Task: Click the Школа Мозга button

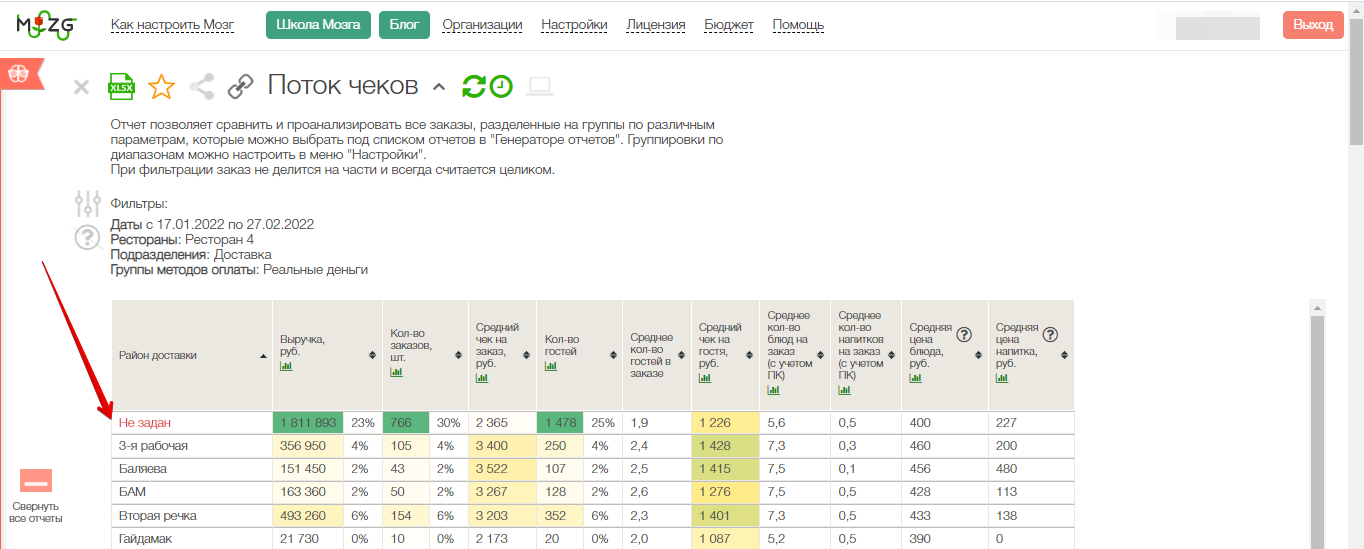Action: (318, 25)
